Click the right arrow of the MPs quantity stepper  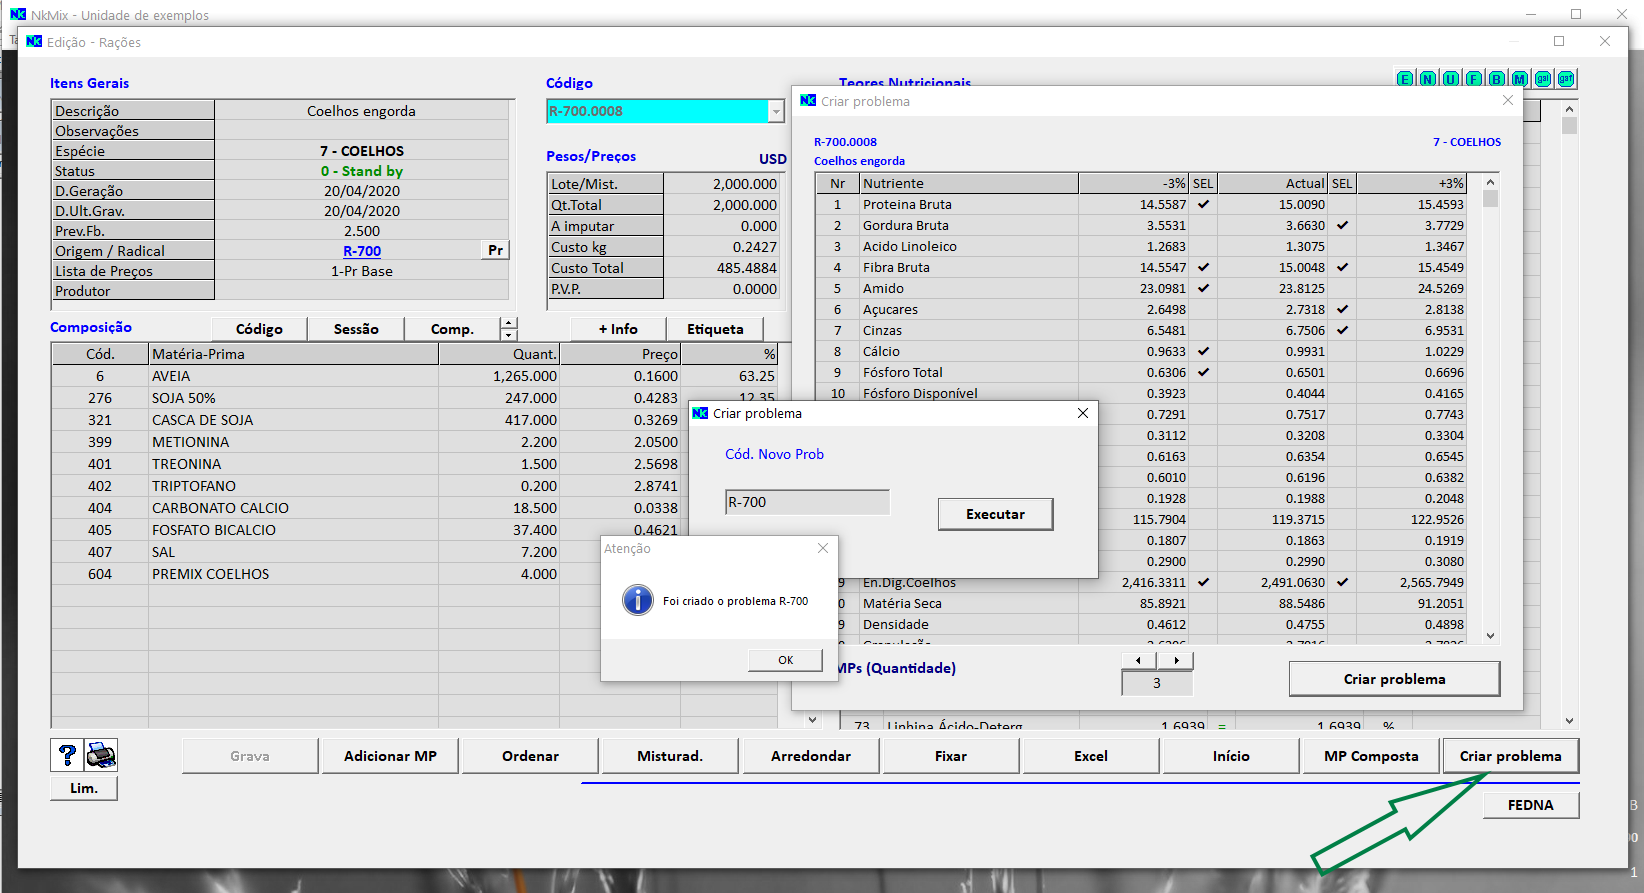coord(1176,660)
